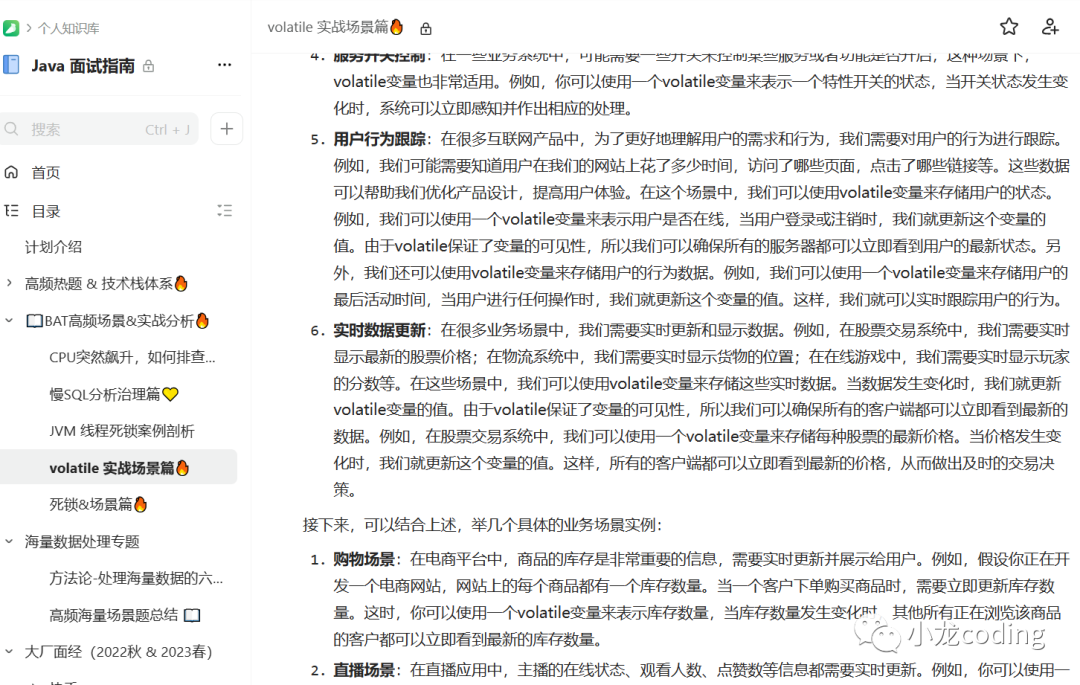Open the 慢SQL分析治理篇 document
The width and height of the screenshot is (1080, 685).
click(110, 392)
